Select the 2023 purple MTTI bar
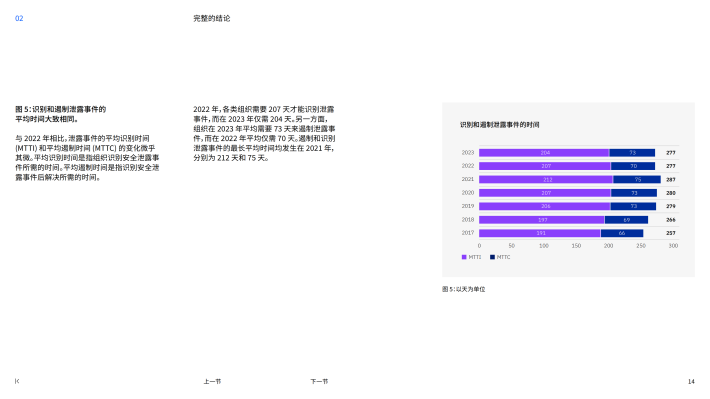 coord(544,153)
